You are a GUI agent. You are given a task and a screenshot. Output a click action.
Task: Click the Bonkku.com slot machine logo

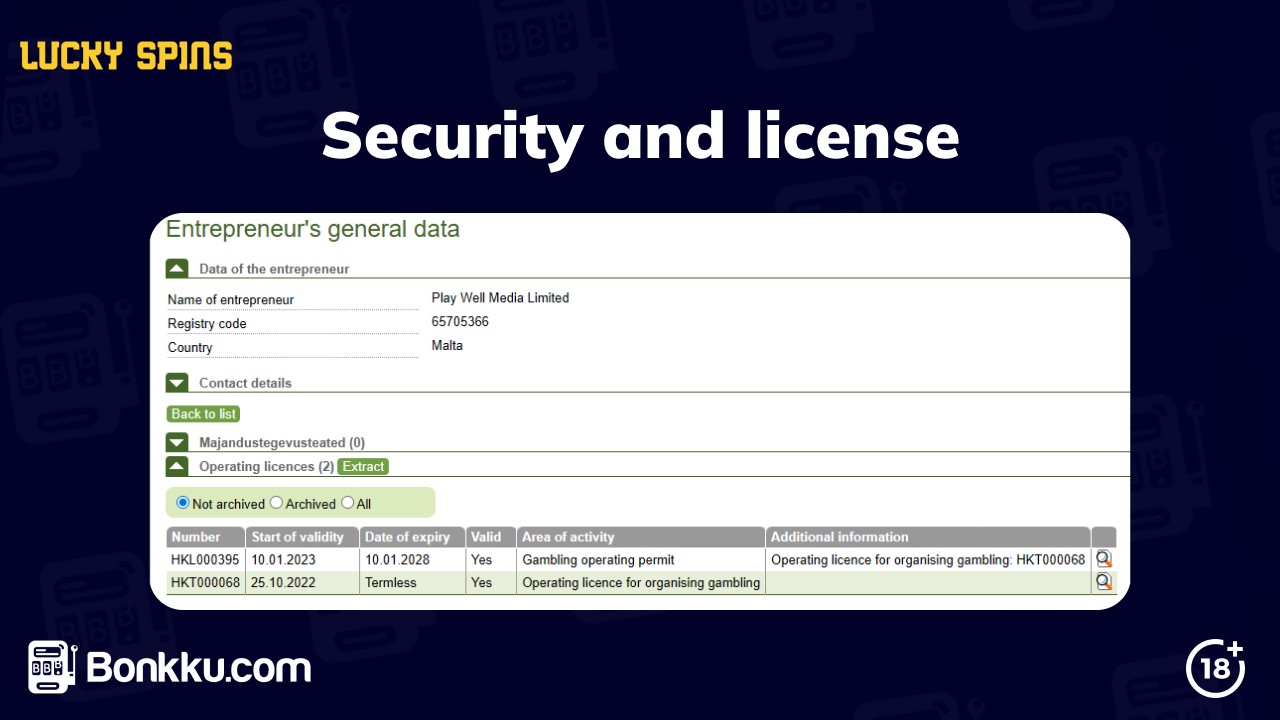coord(52,667)
